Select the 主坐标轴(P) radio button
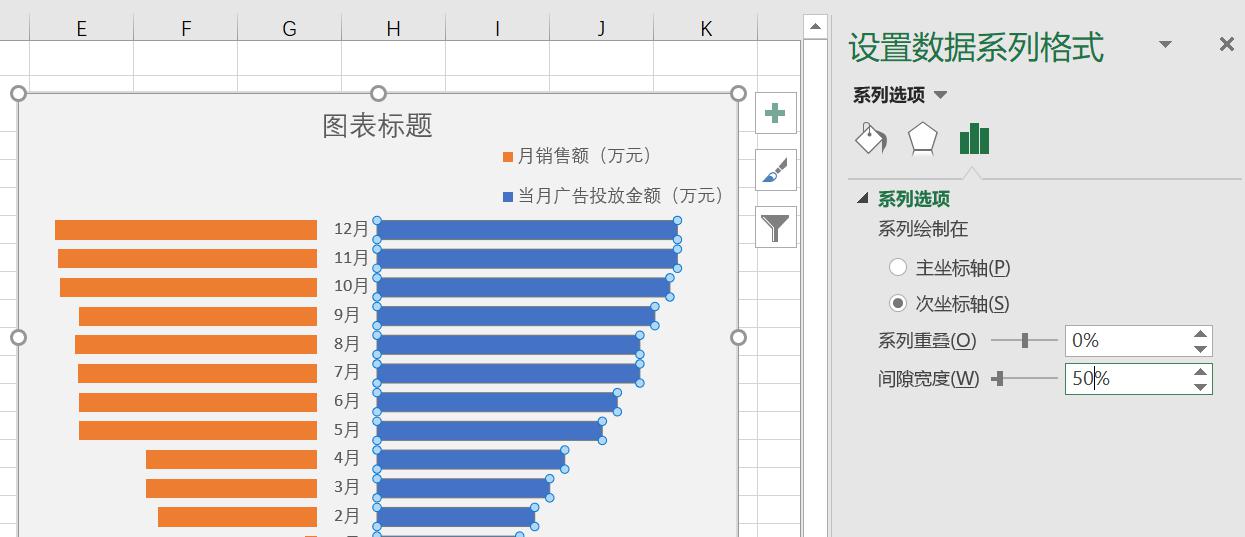Image resolution: width=1245 pixels, height=537 pixels. point(898,267)
